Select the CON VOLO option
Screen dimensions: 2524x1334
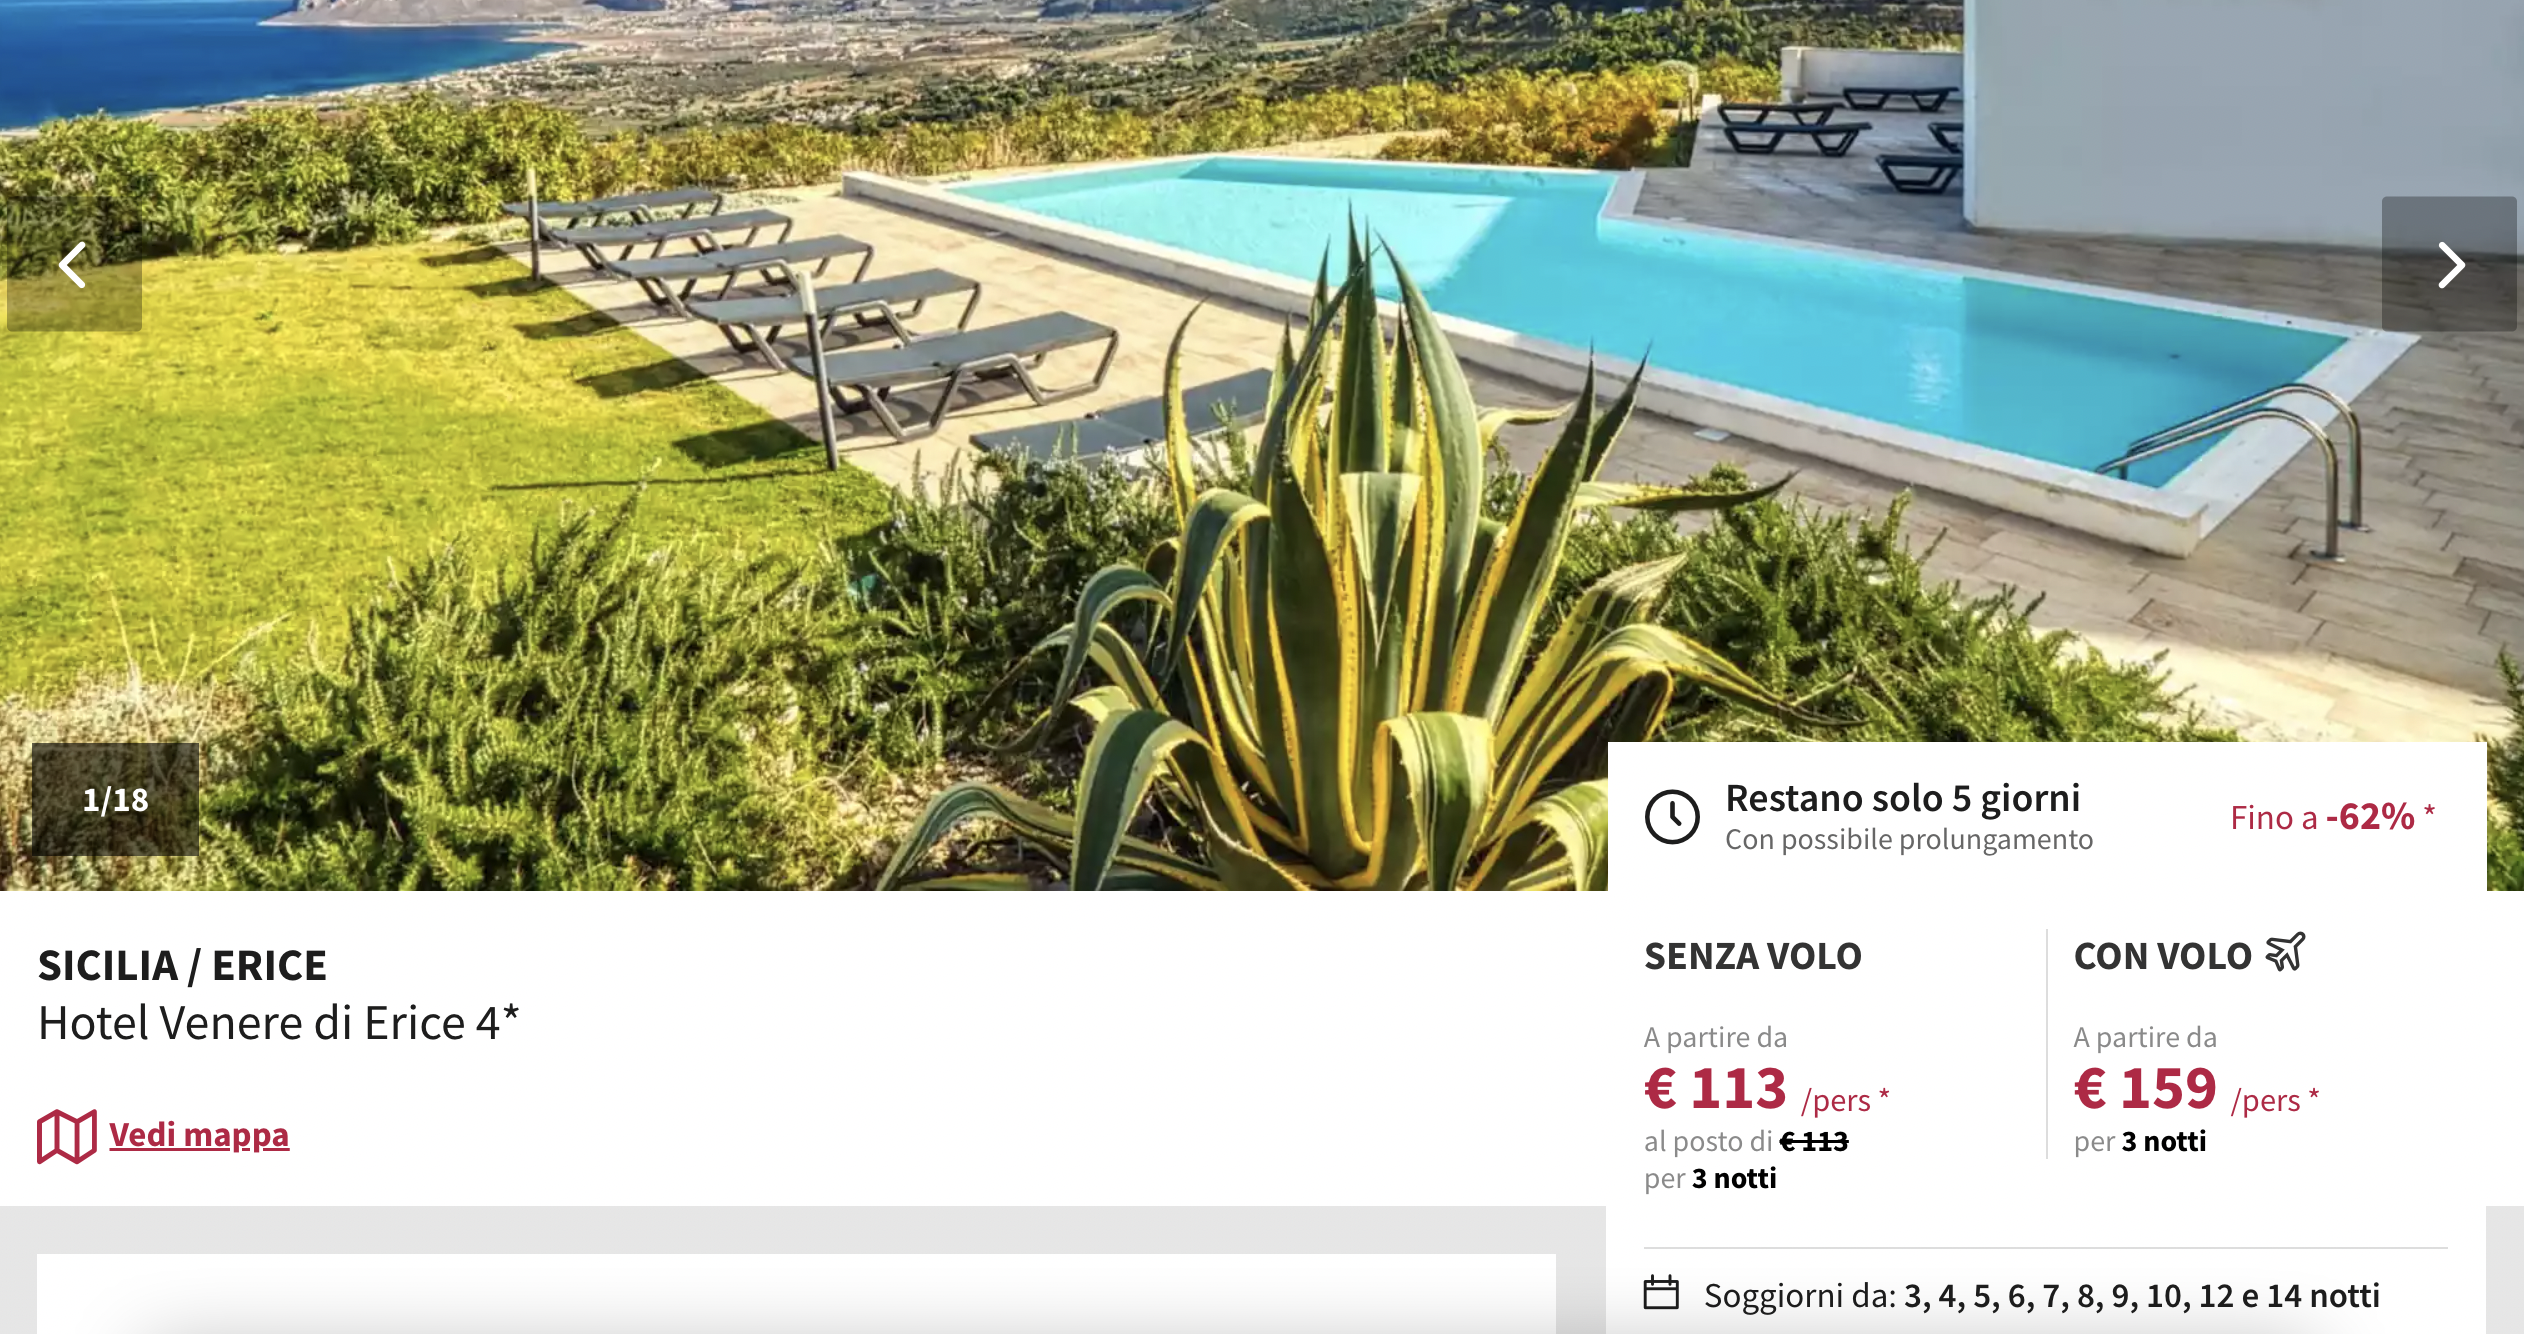[x=2163, y=956]
